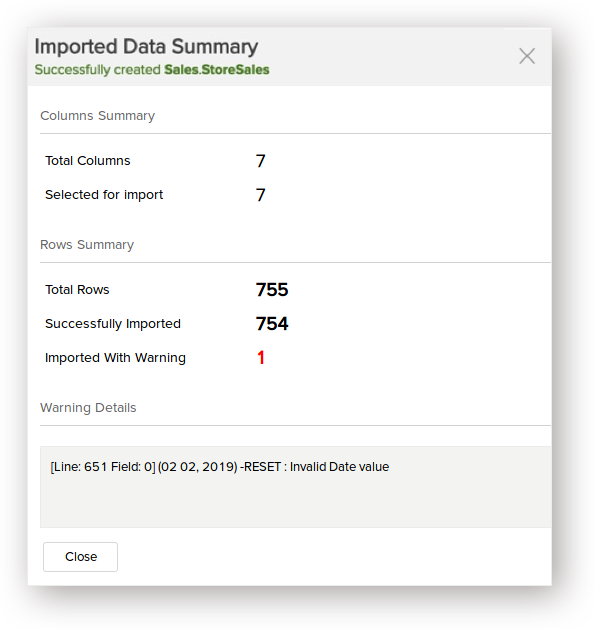Click the Successfully created status text
The height and width of the screenshot is (629, 595).
pos(97,70)
